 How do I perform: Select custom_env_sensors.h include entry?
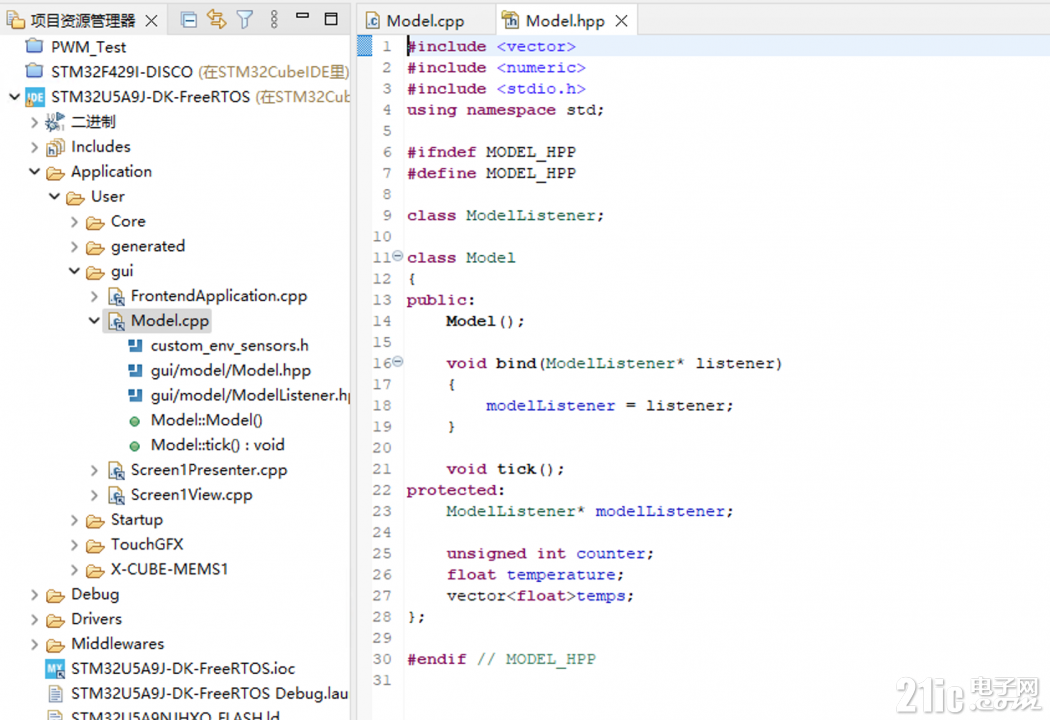pyautogui.click(x=230, y=346)
